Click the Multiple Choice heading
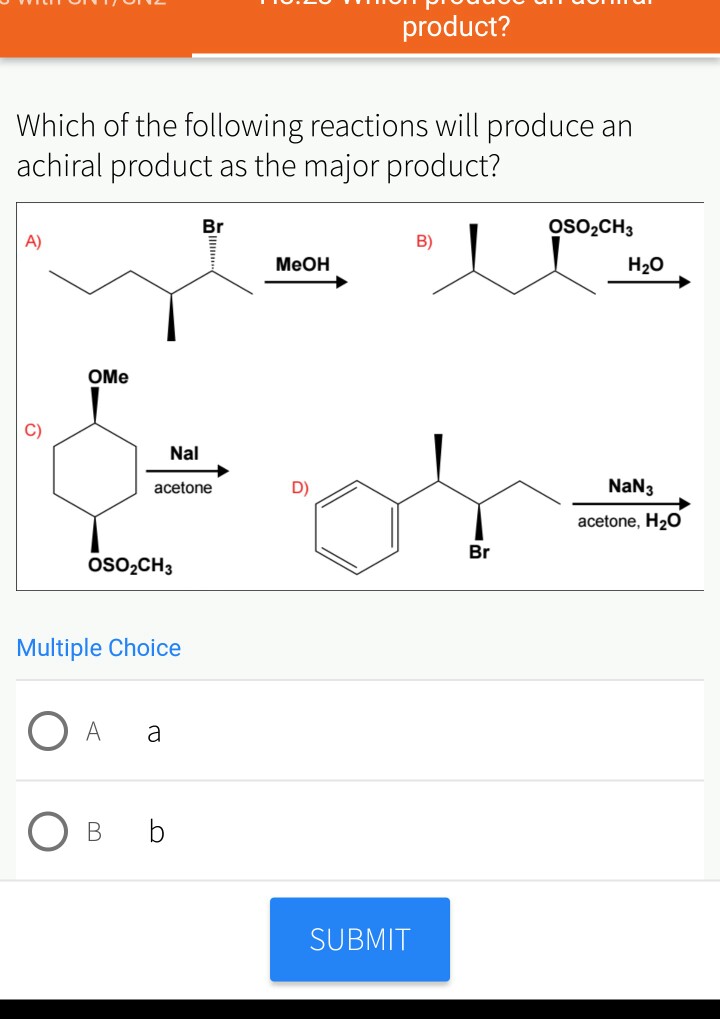 coord(98,648)
